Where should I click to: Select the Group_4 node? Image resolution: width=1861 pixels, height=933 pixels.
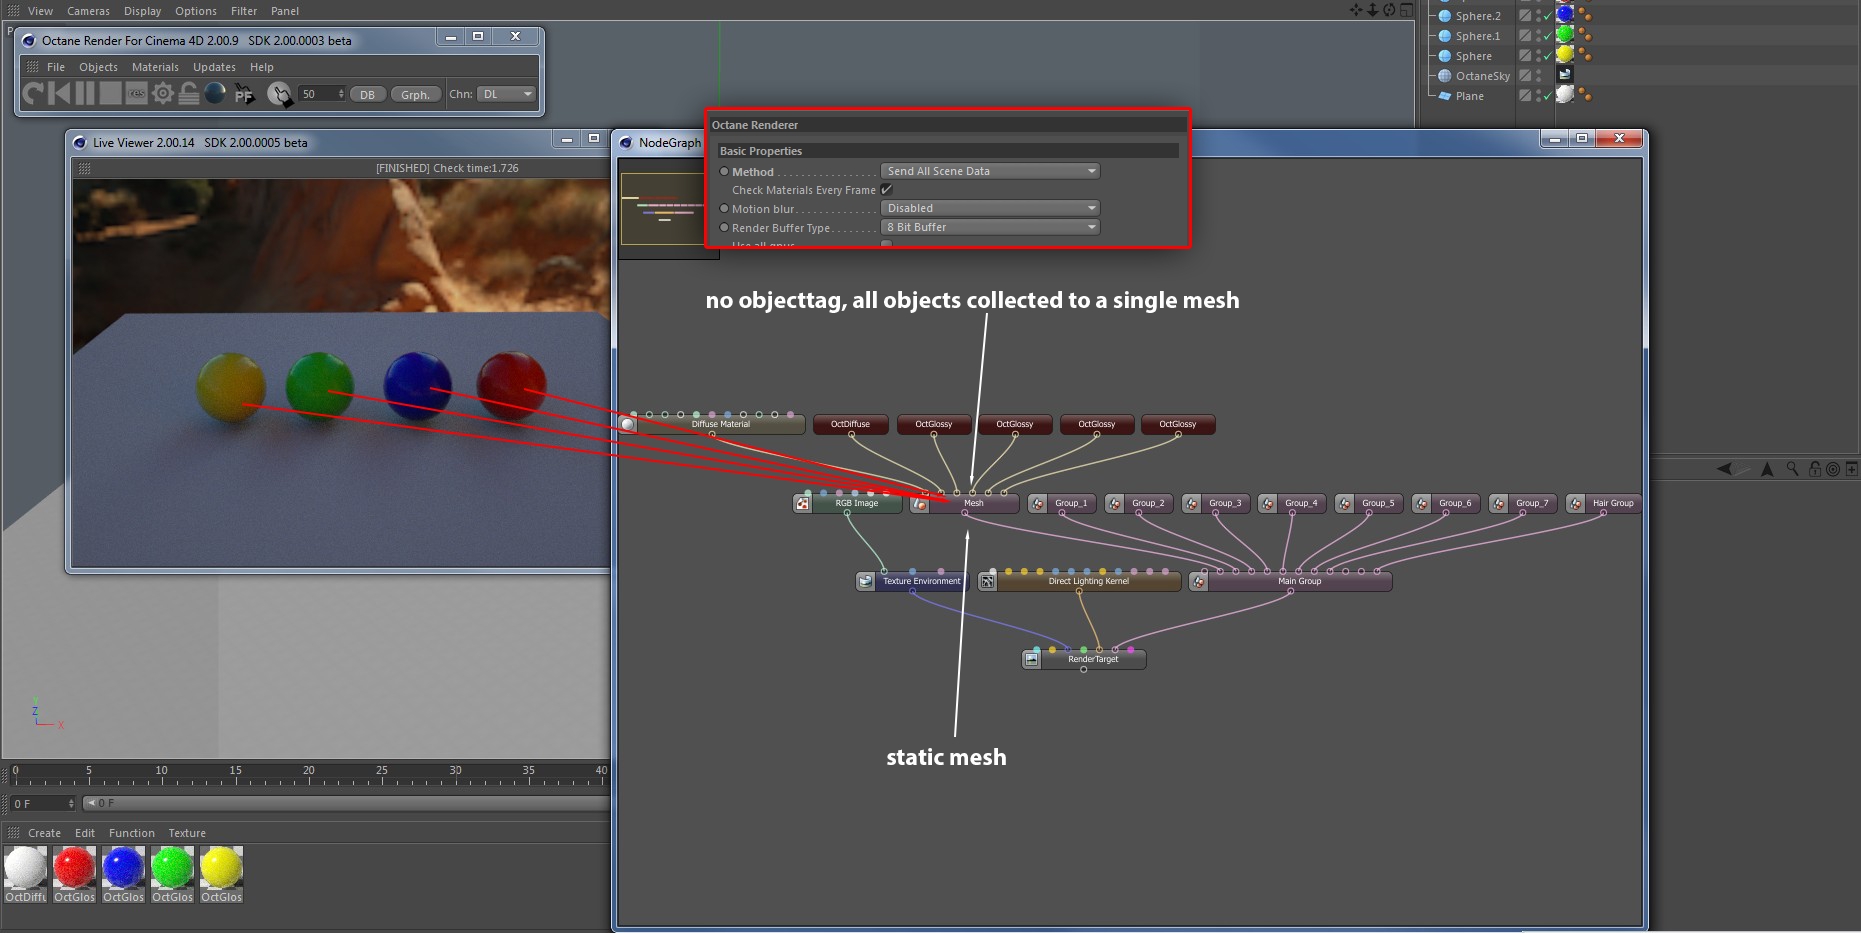1292,503
